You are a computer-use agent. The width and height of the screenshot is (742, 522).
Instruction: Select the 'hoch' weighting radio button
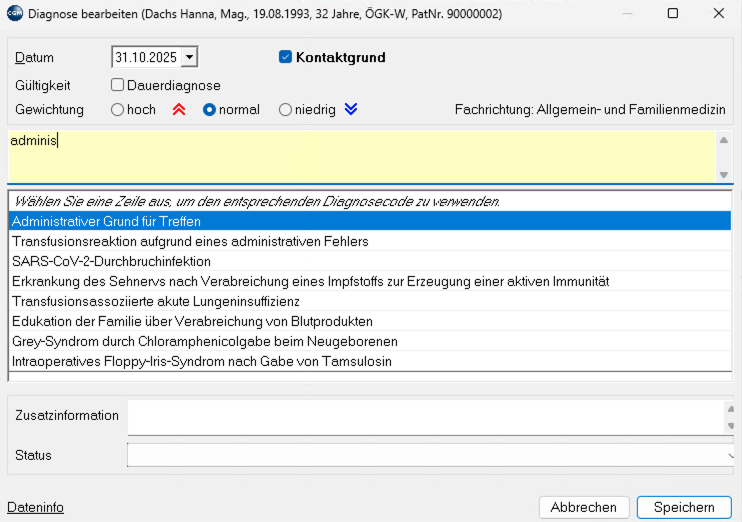click(118, 110)
